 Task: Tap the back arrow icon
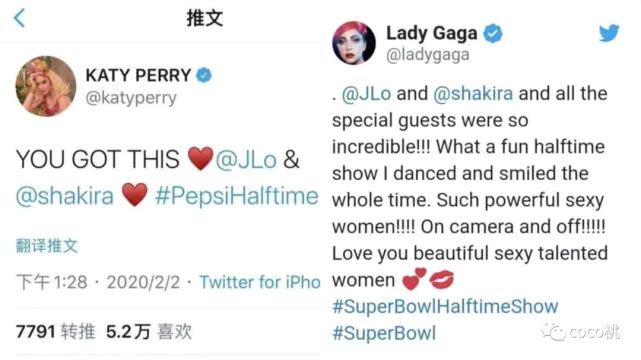coord(19,18)
